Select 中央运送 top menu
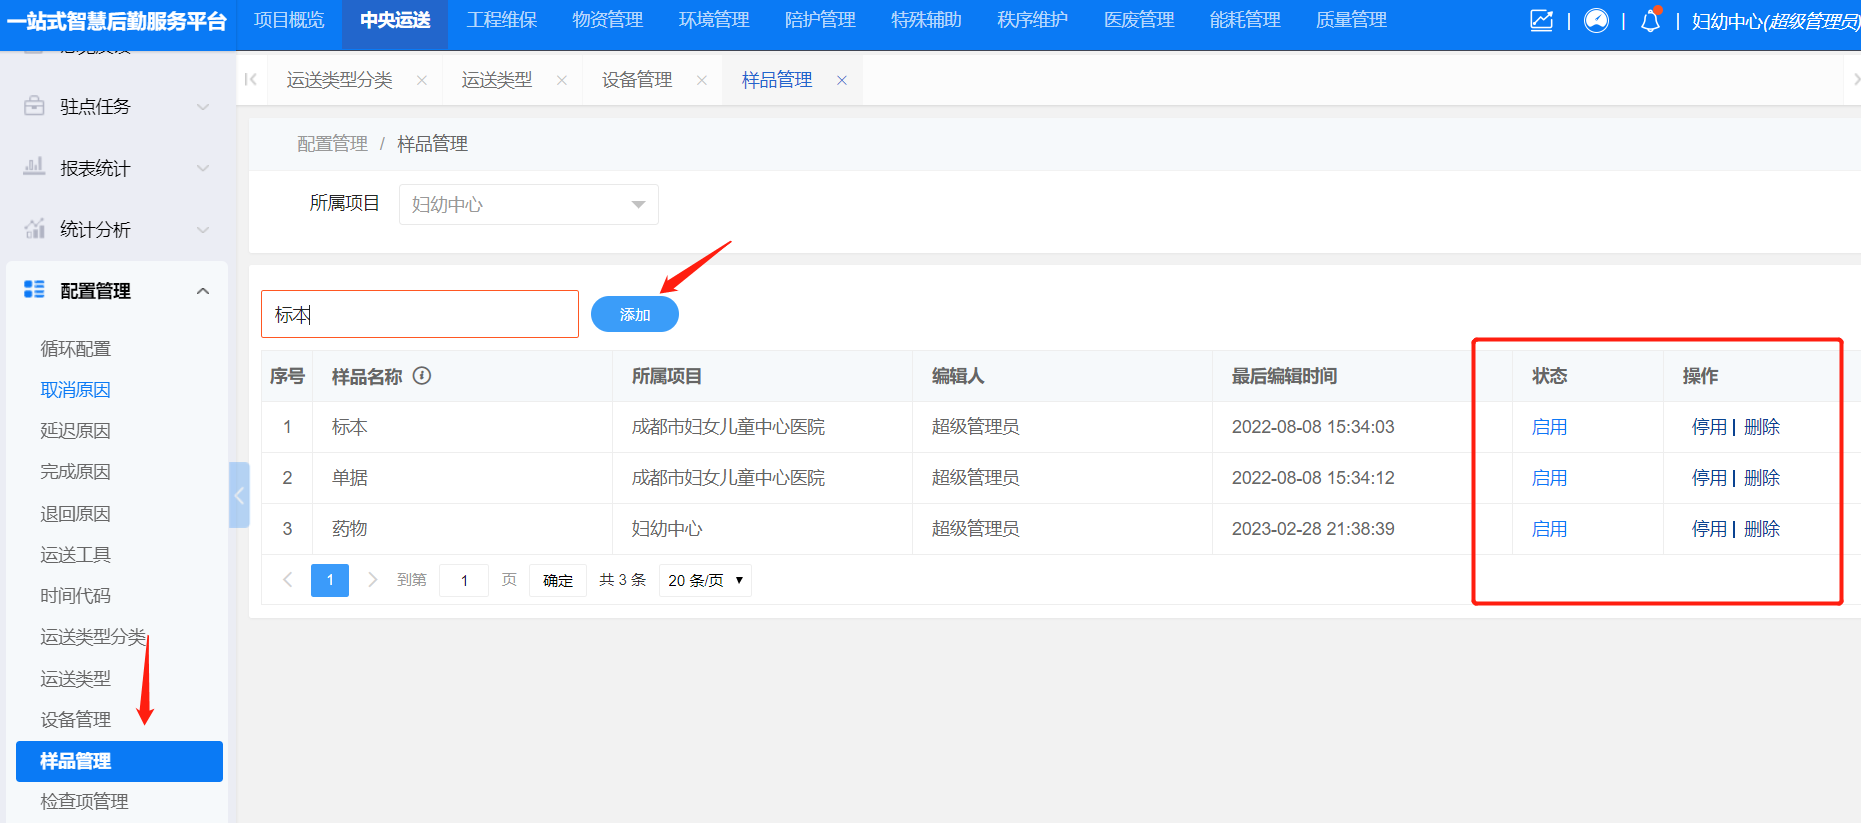 coord(395,20)
